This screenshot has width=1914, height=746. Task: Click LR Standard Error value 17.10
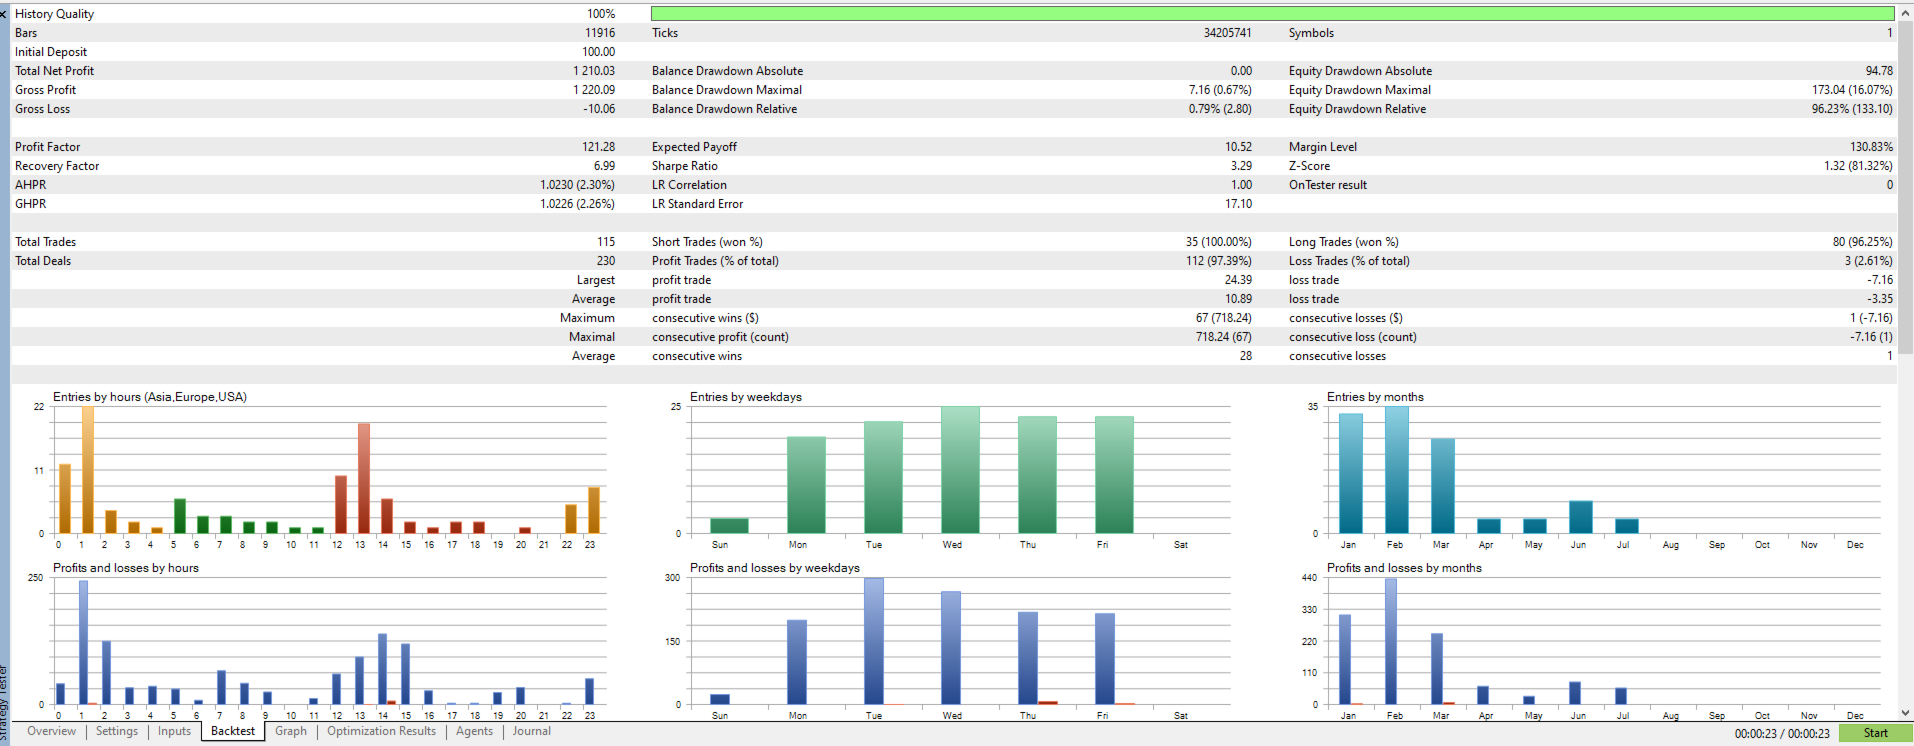pos(1238,204)
